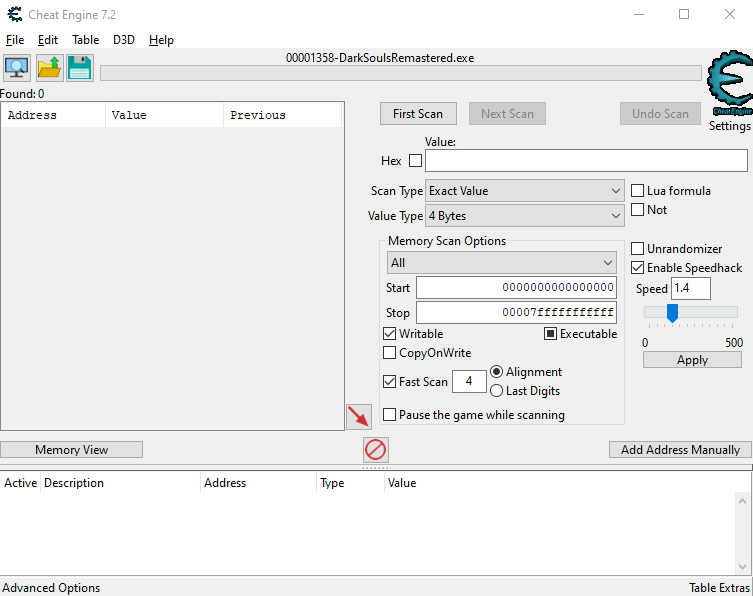
Task: Expand the memory region All dropdown
Action: click(x=502, y=263)
